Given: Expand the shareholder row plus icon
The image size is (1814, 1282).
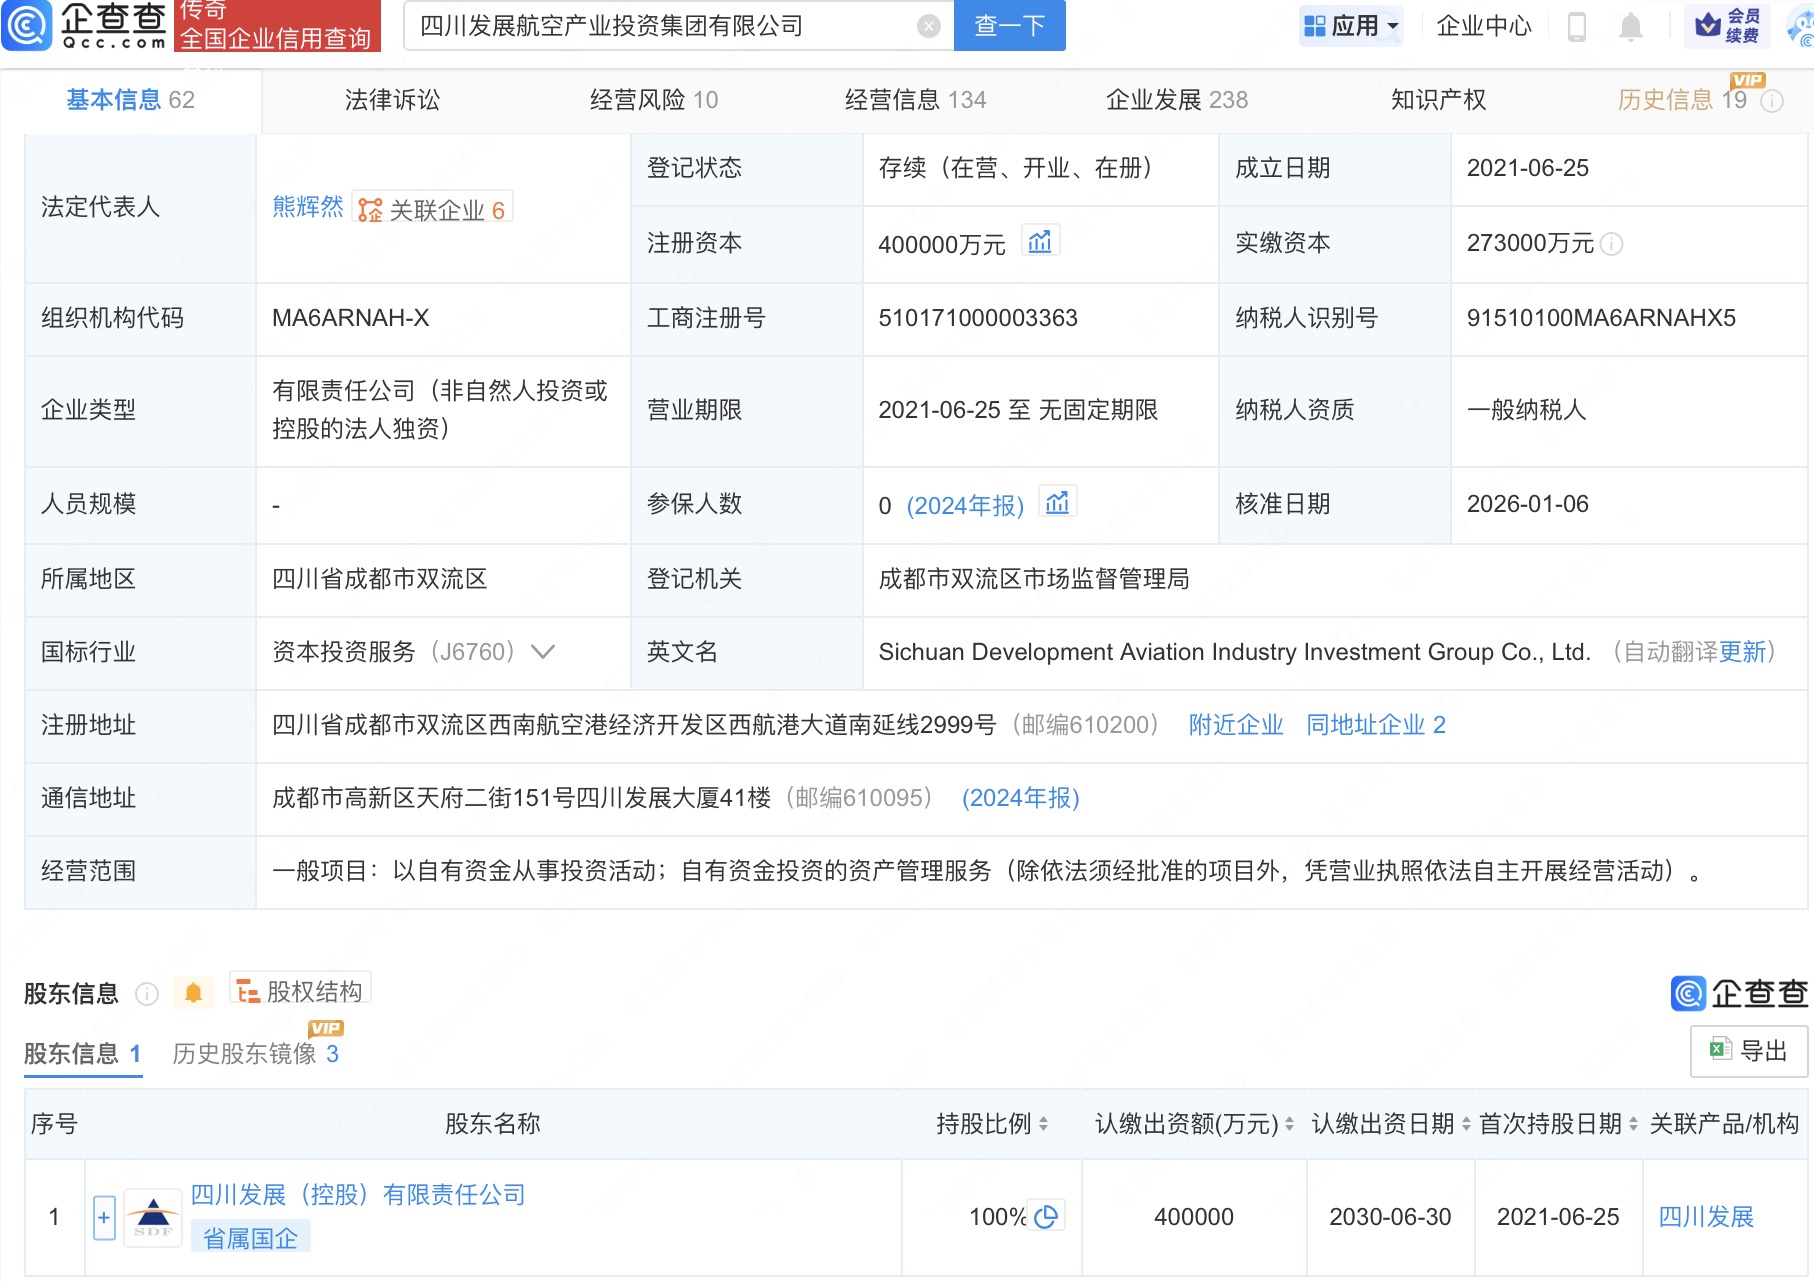Looking at the screenshot, I should pyautogui.click(x=104, y=1217).
